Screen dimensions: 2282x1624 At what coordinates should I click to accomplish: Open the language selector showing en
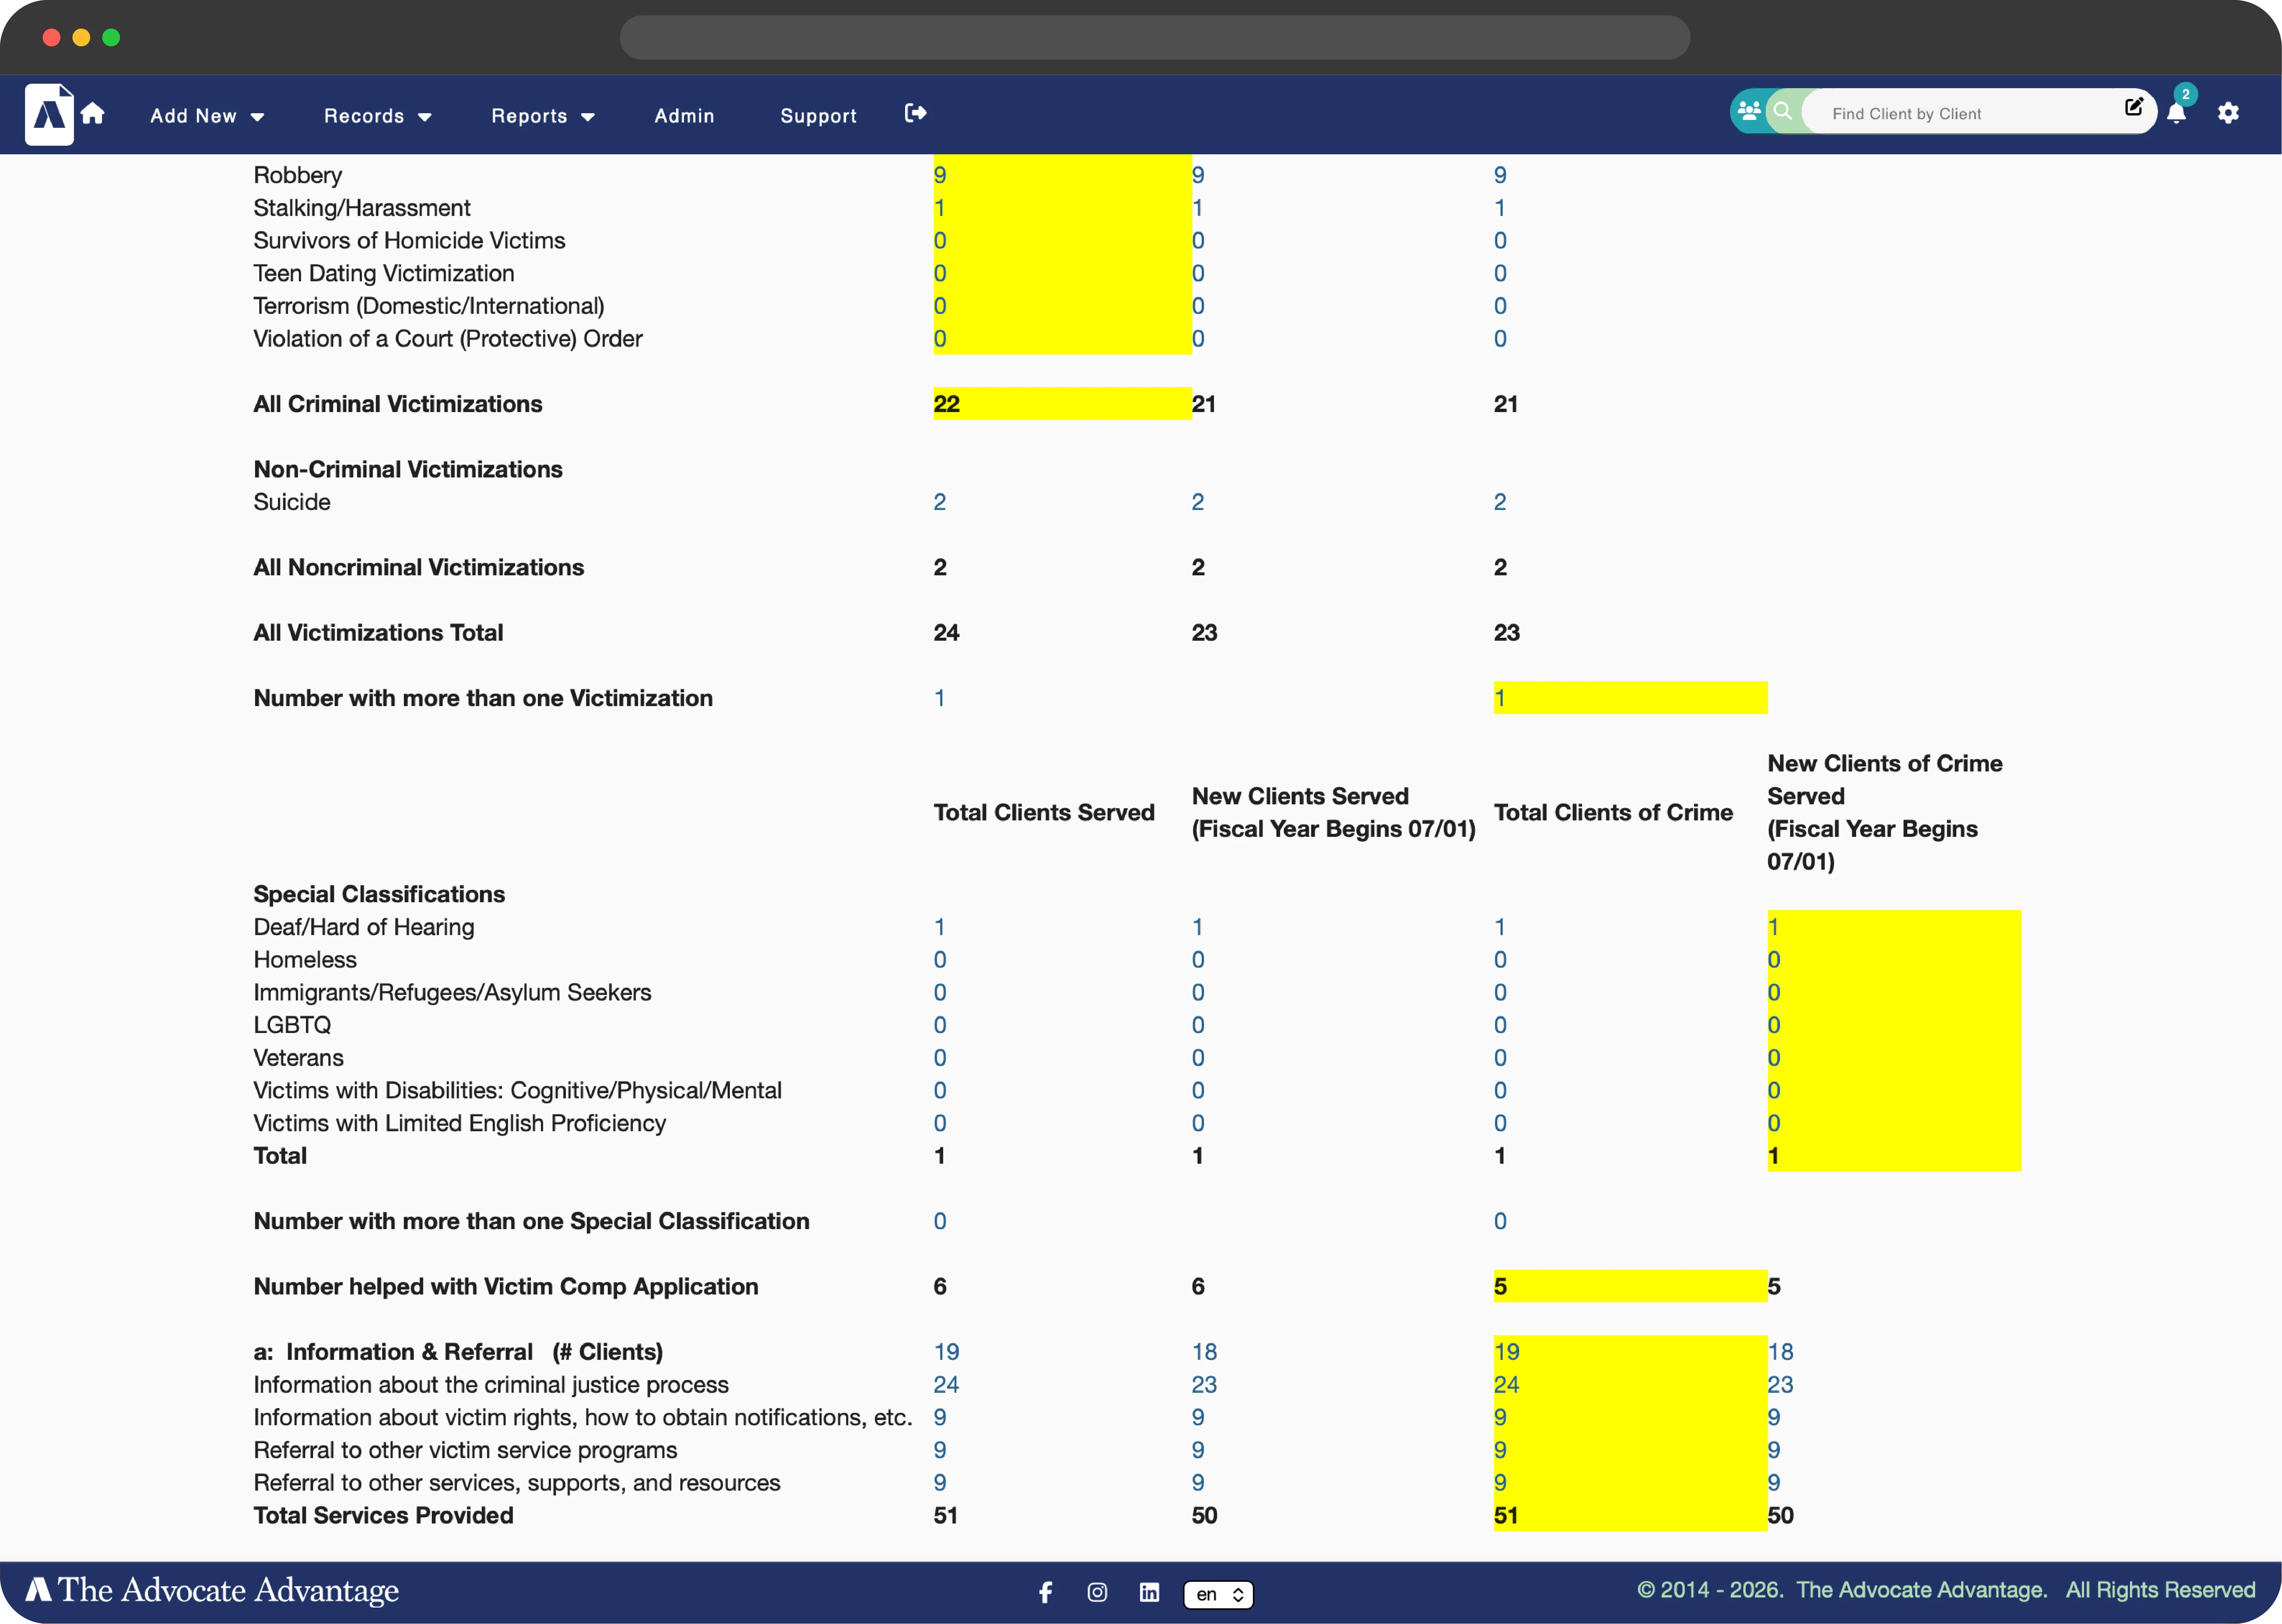click(1218, 1594)
